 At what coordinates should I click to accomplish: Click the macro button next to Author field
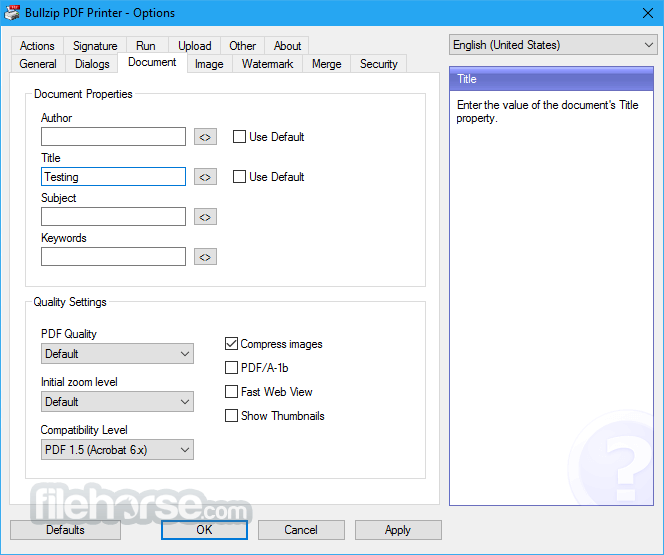pos(205,137)
